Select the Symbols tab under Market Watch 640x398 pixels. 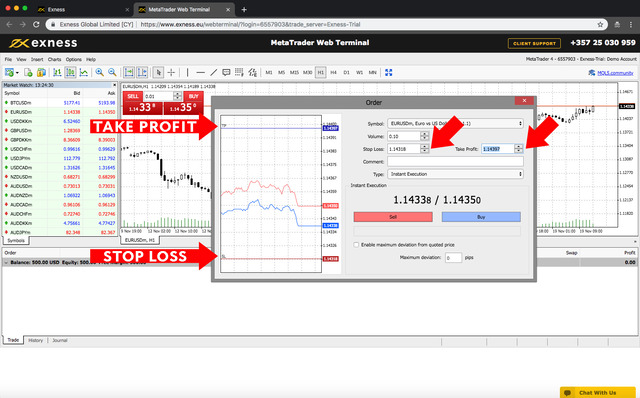16,240
